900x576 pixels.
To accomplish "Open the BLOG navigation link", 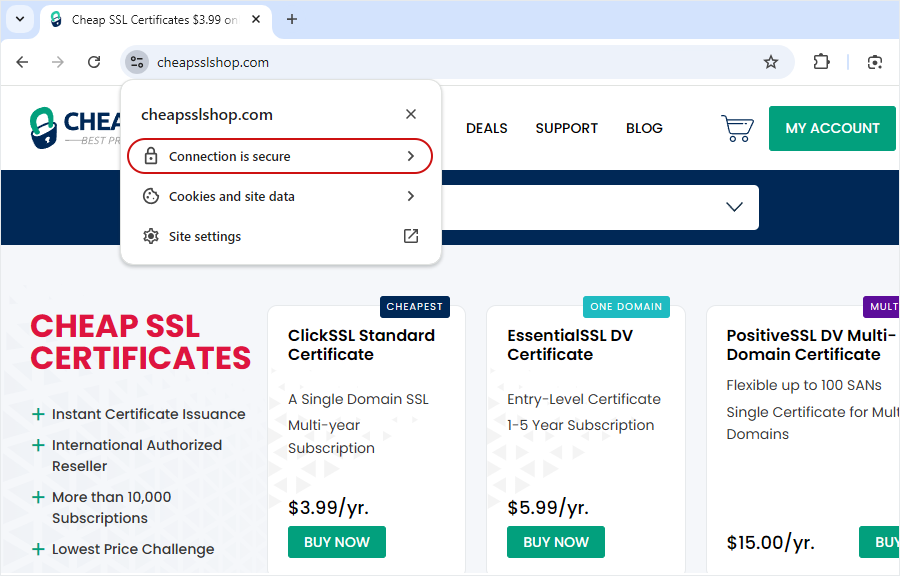I will point(644,128).
